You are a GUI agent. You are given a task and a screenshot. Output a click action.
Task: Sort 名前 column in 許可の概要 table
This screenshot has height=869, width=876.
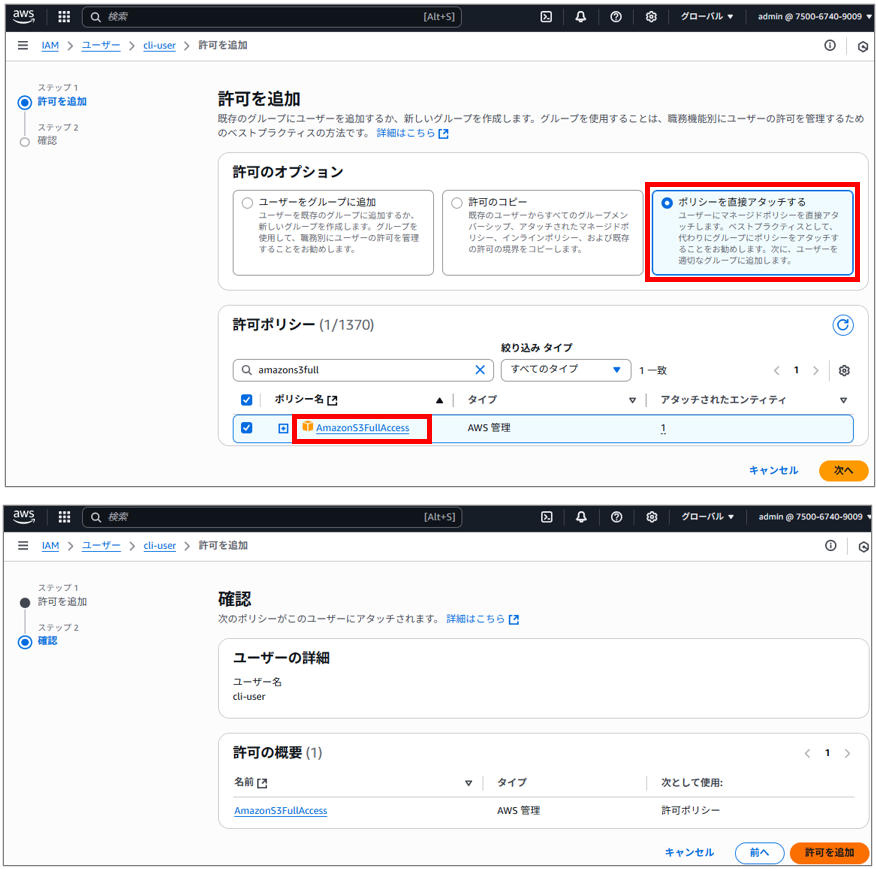(x=469, y=783)
